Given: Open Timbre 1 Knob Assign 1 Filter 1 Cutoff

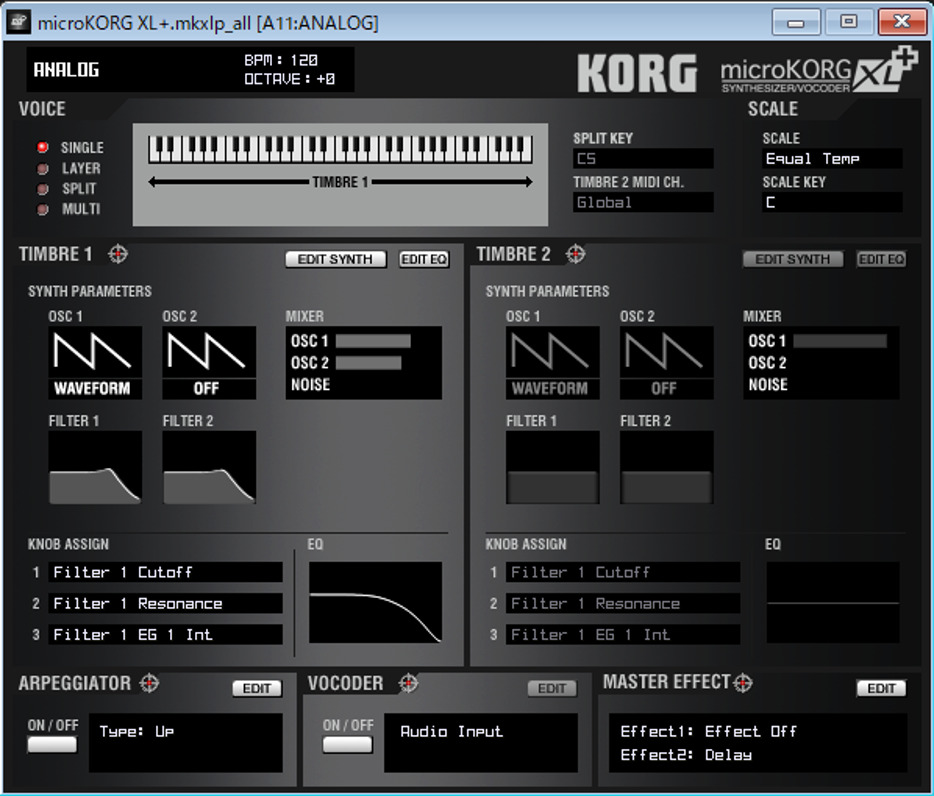Looking at the screenshot, I should 166,572.
